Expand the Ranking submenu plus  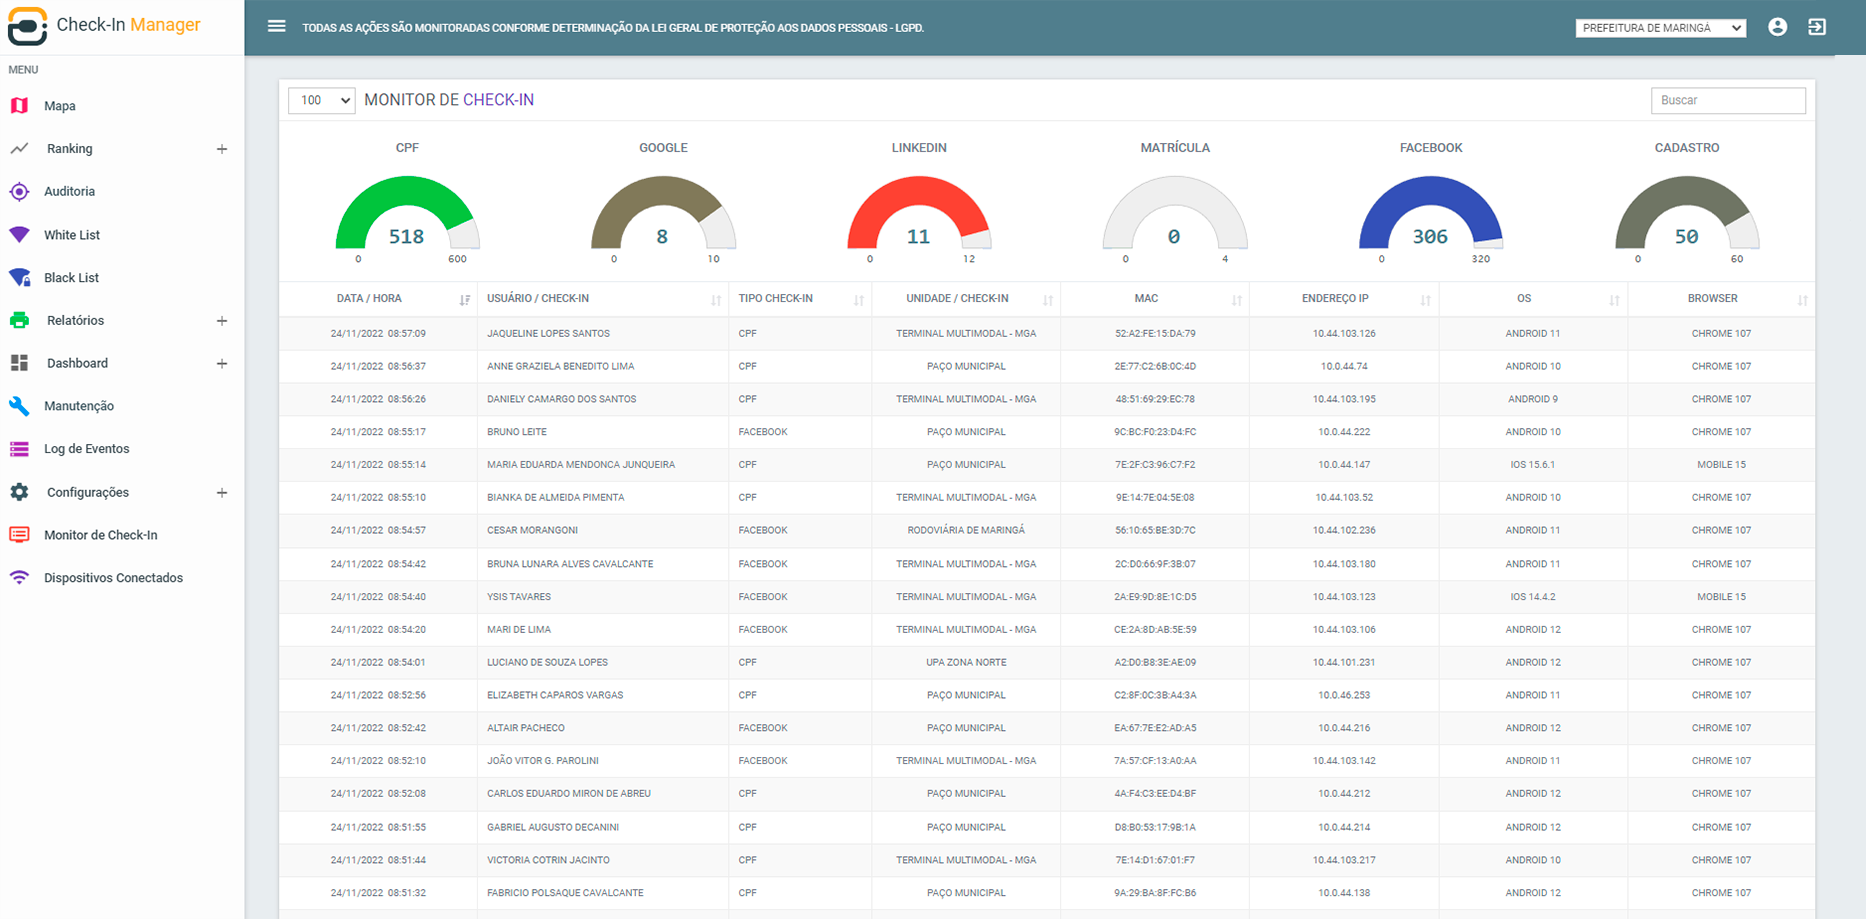(222, 149)
